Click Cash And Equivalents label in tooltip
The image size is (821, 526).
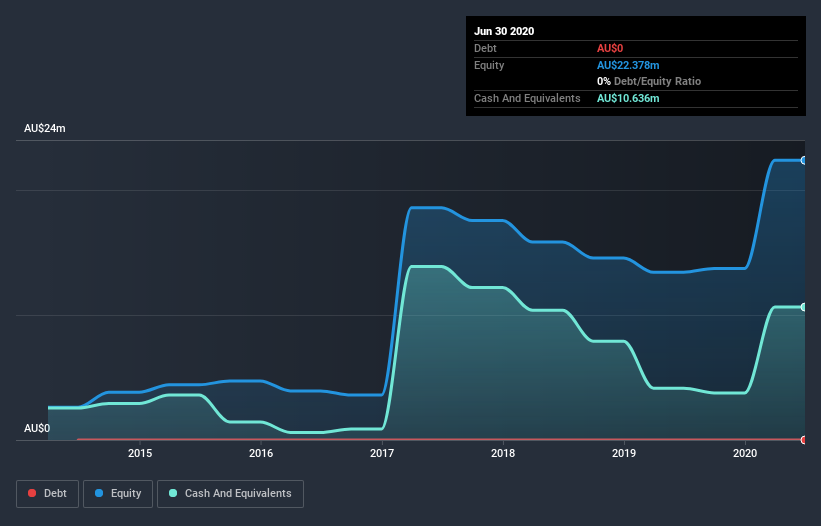click(x=527, y=98)
